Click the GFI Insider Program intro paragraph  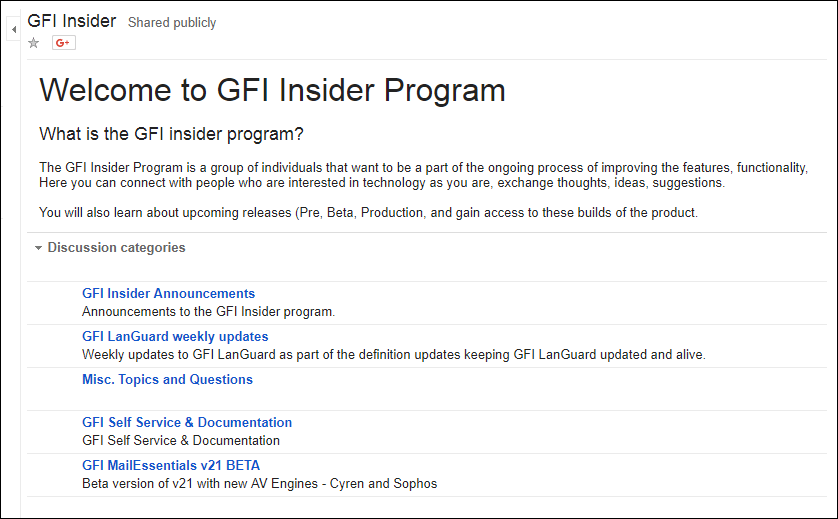423,175
